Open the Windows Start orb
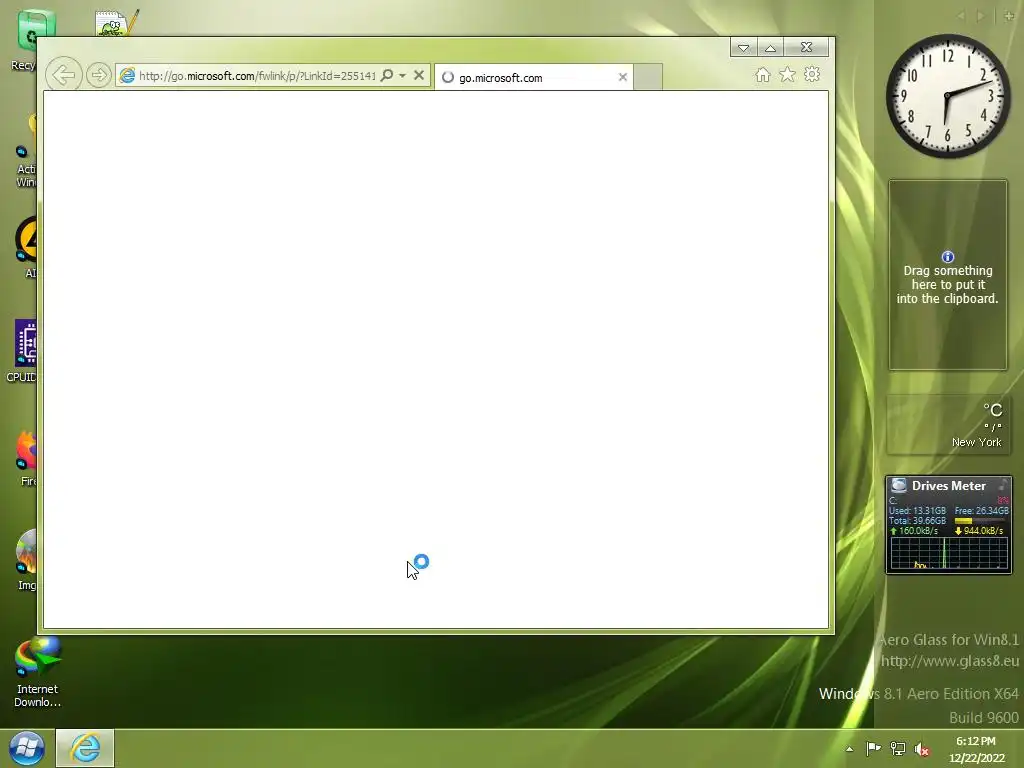 [26, 748]
